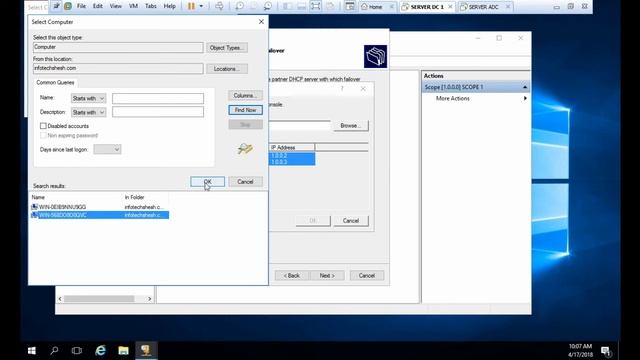Image resolution: width=640 pixels, height=360 pixels.
Task: Collapse the Scope [1.0.0.0] SCOPE 1 actions header
Action: pos(525,87)
